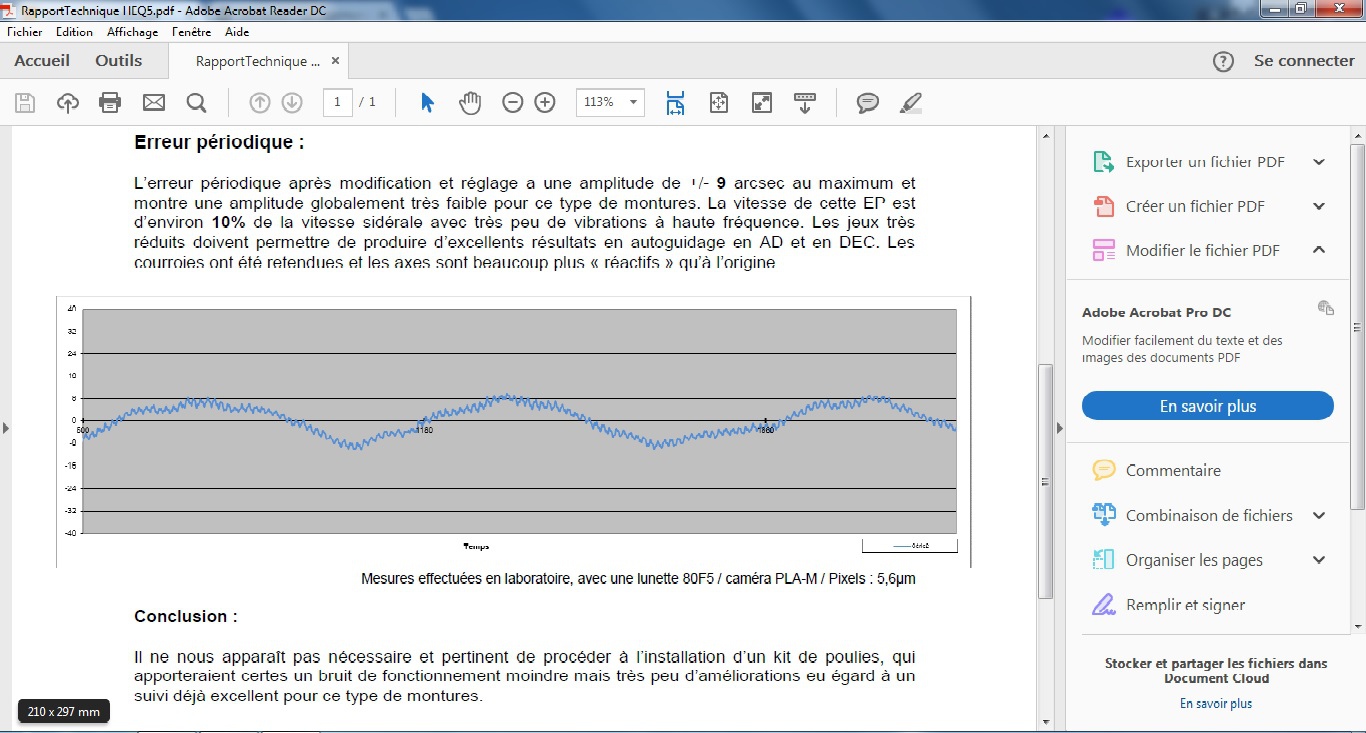Click the fit full page icon
The image size is (1366, 733).
click(x=719, y=102)
